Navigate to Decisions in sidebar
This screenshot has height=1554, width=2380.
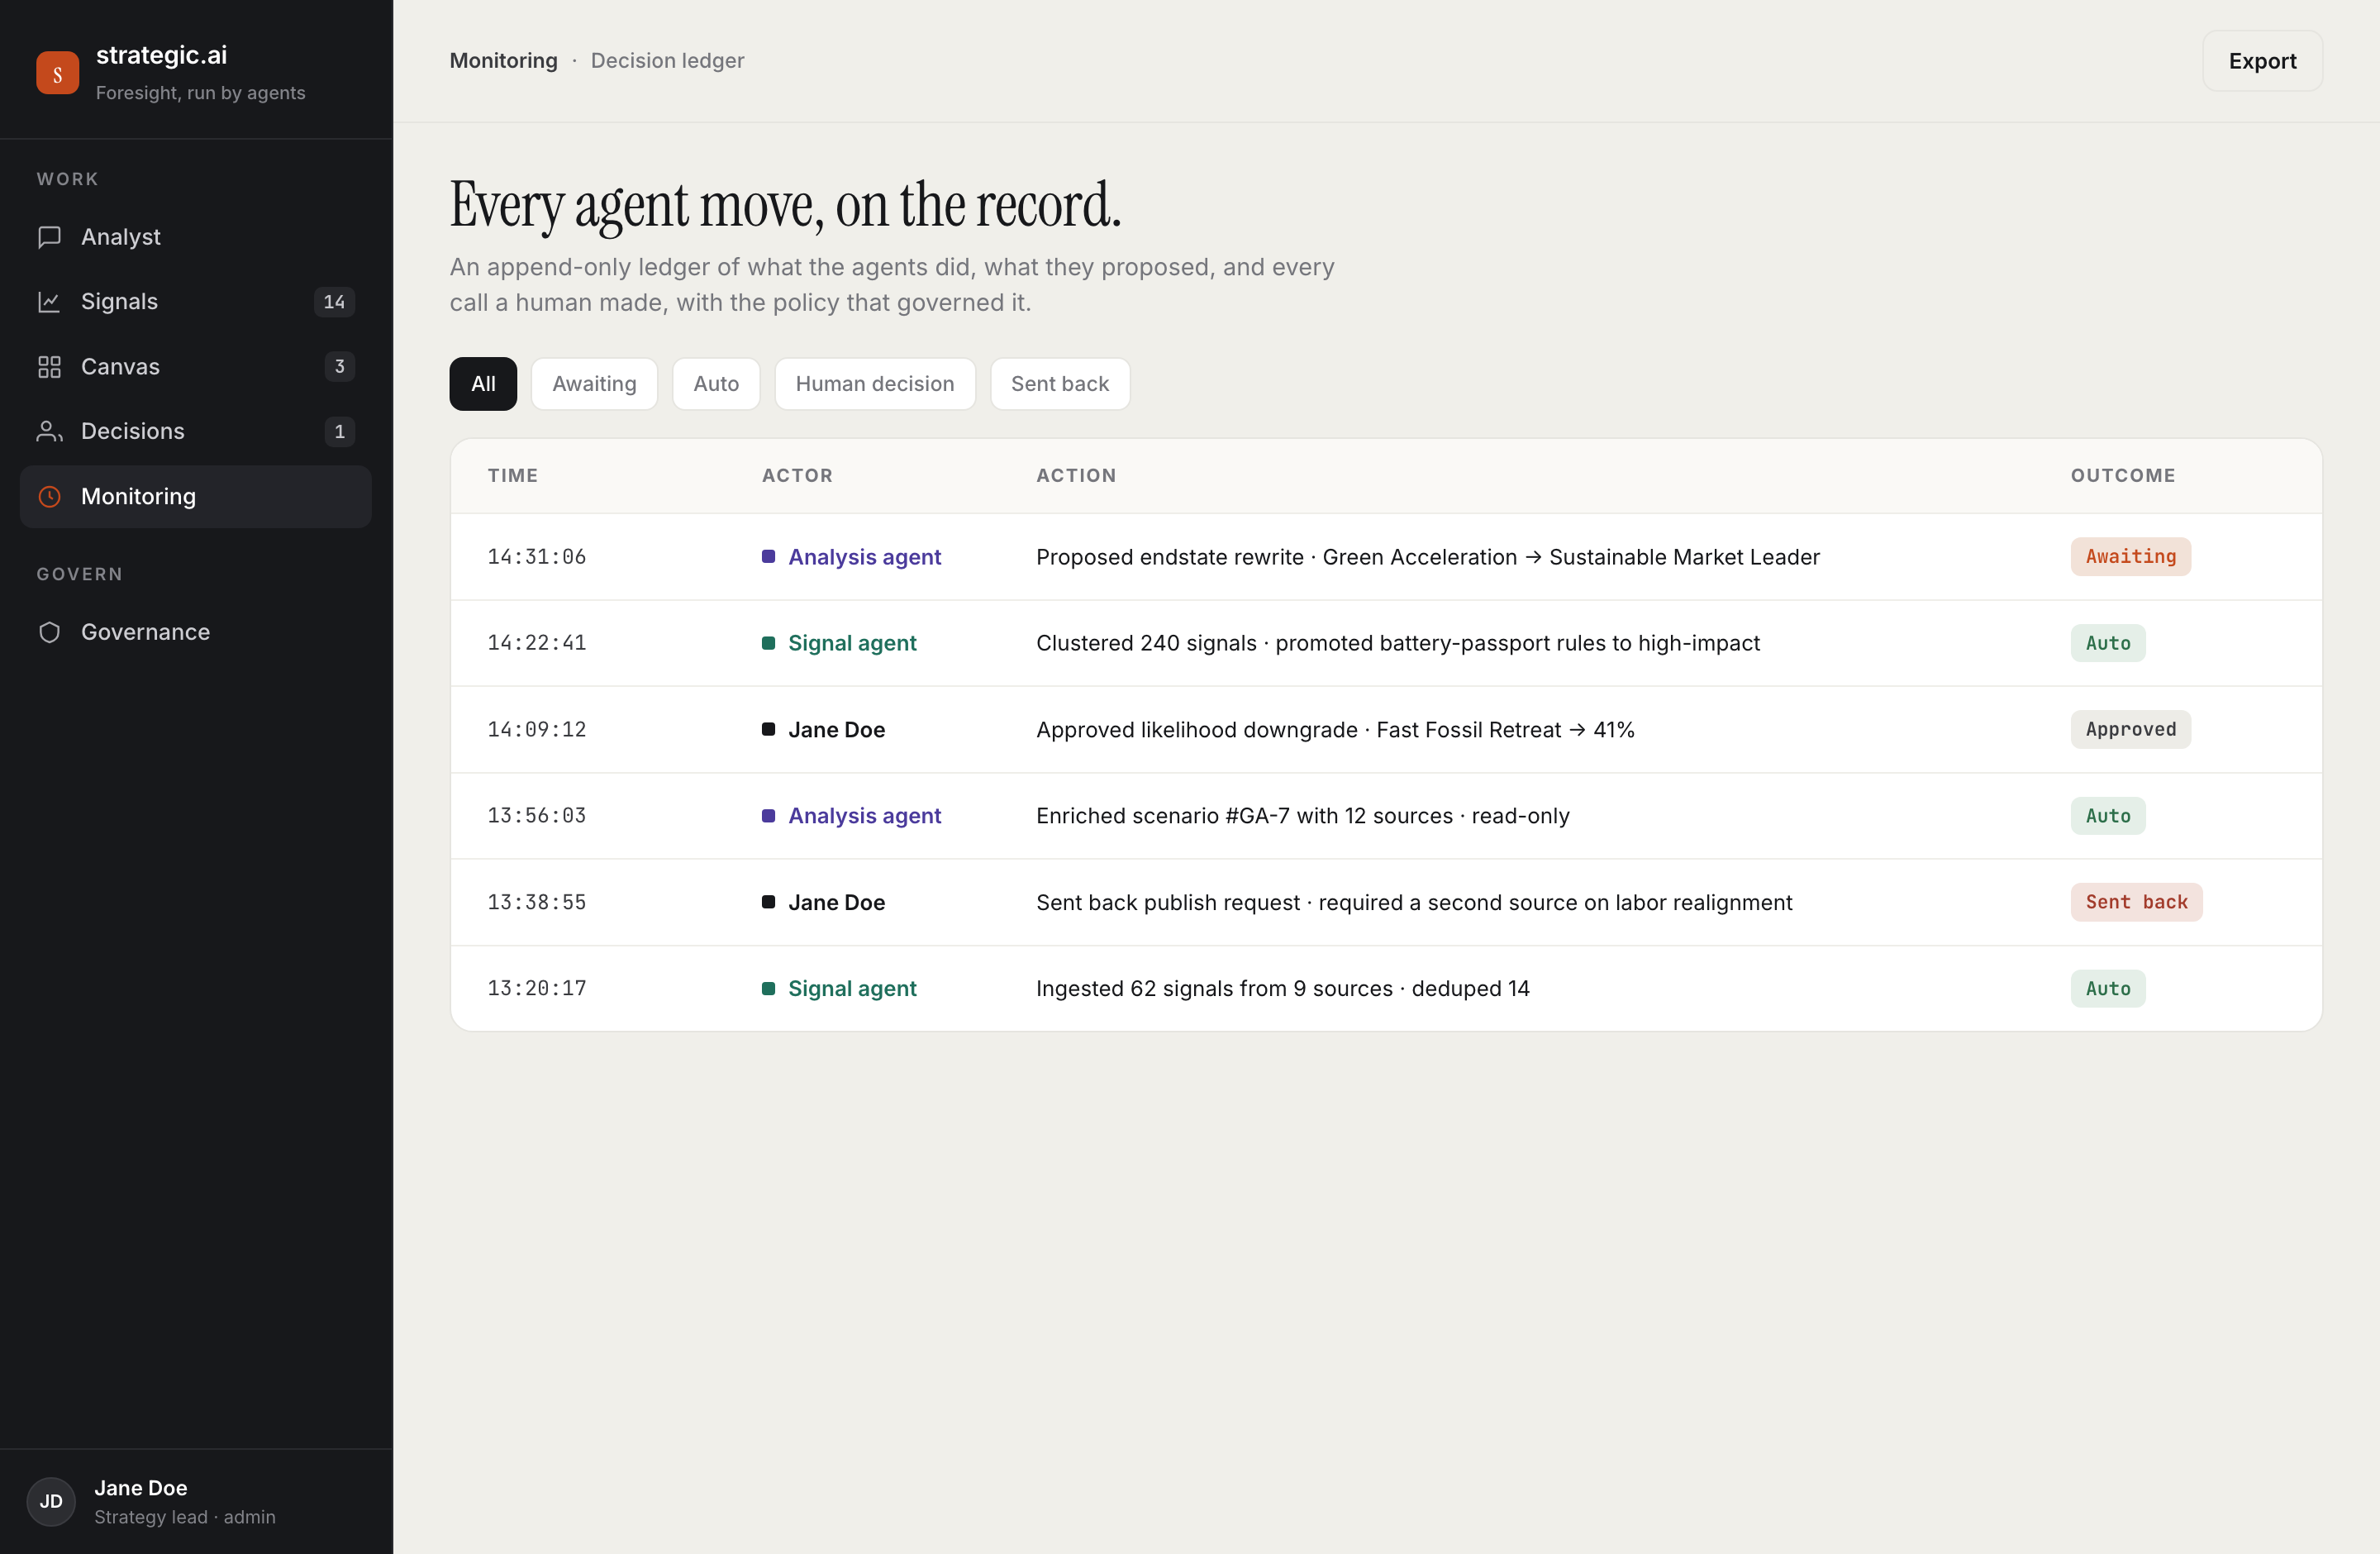[196, 431]
